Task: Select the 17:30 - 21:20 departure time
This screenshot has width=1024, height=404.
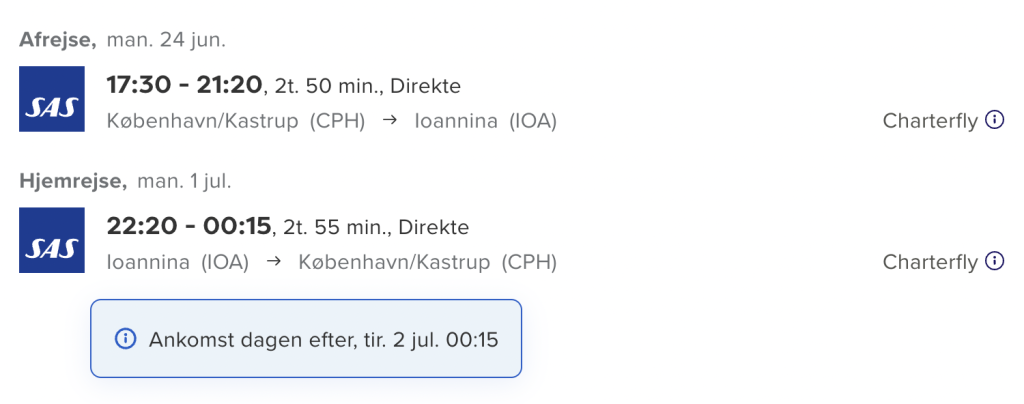Action: coord(184,85)
